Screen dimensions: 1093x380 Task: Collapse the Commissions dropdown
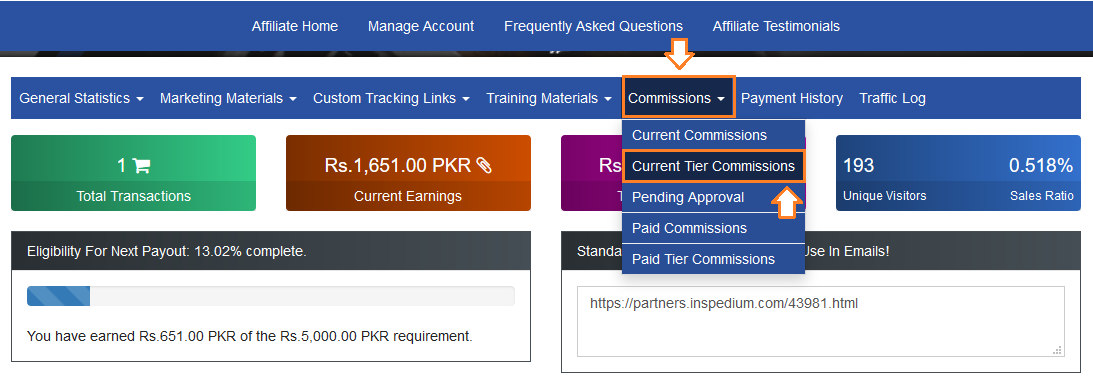678,97
